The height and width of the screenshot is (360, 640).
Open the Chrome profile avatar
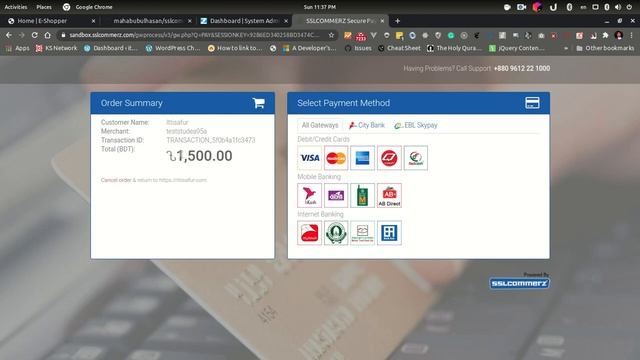[618, 36]
